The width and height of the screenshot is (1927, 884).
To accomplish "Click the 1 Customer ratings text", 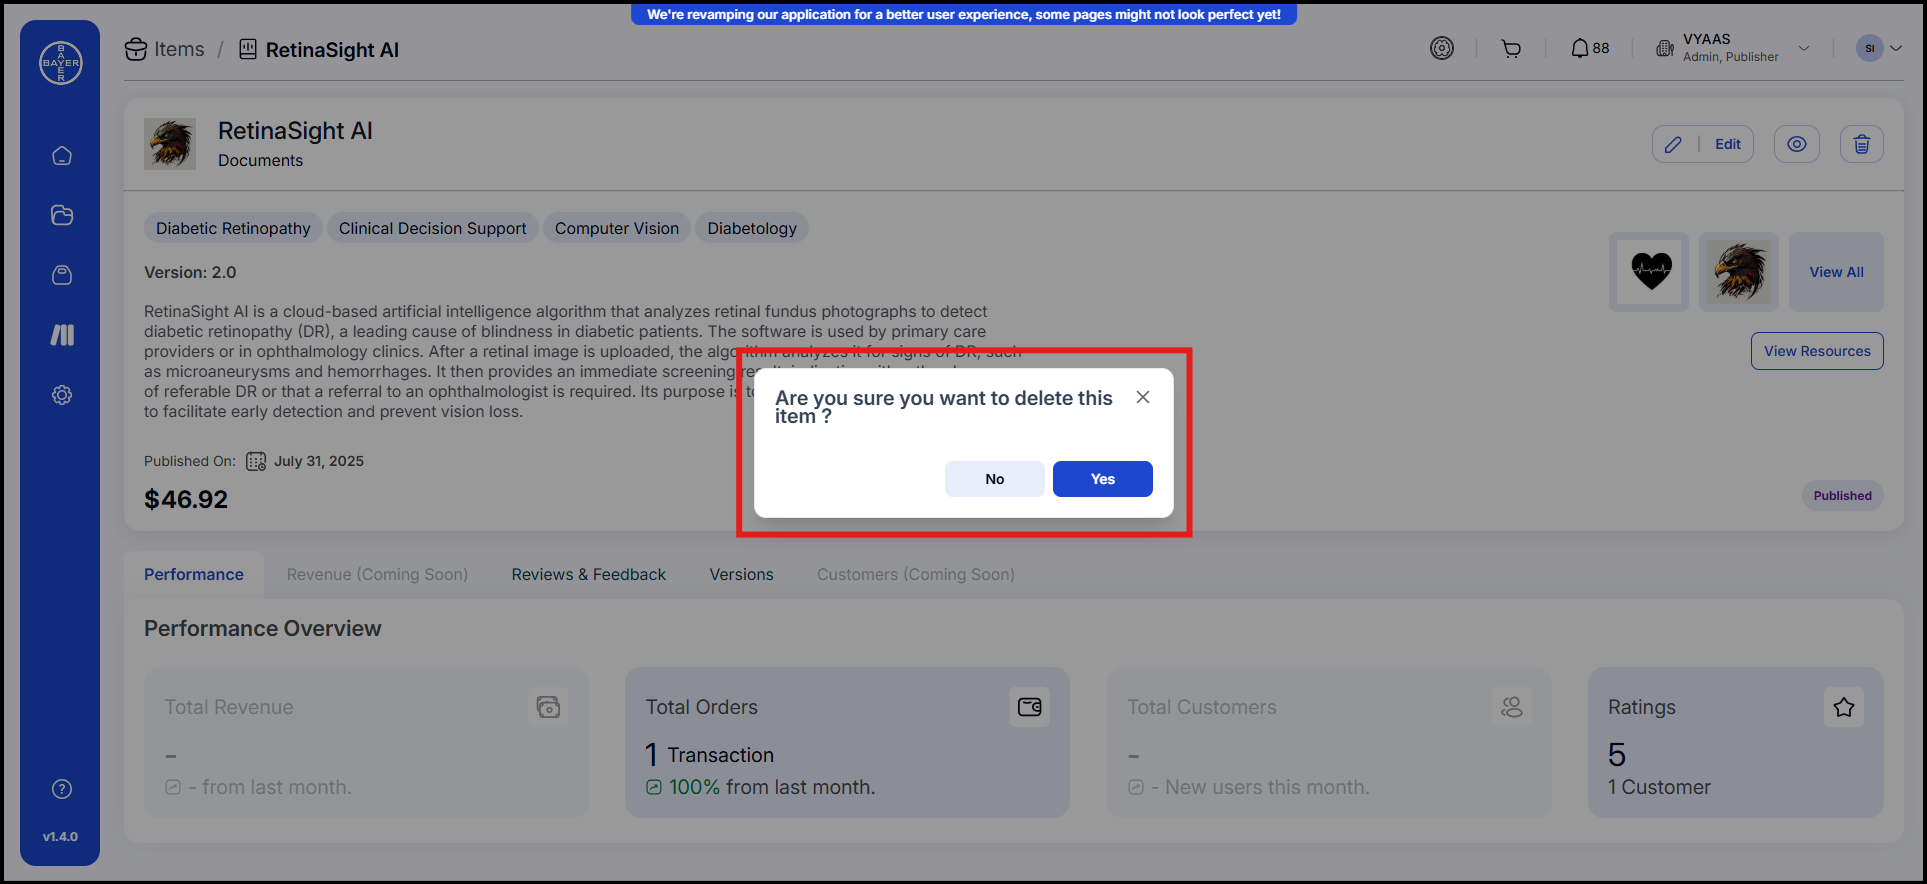I will [1659, 787].
